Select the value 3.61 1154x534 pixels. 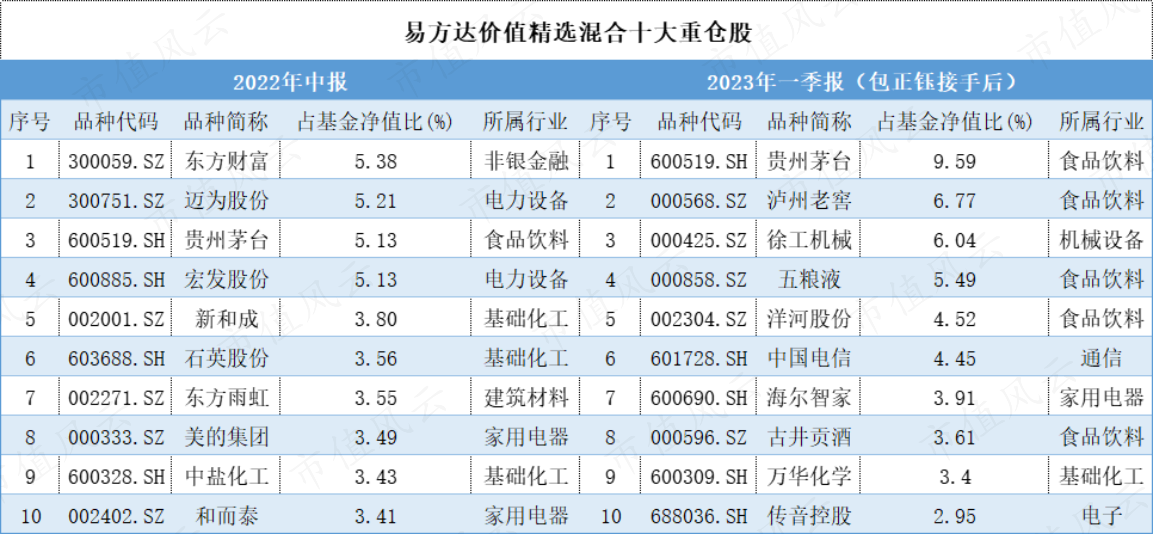point(955,438)
